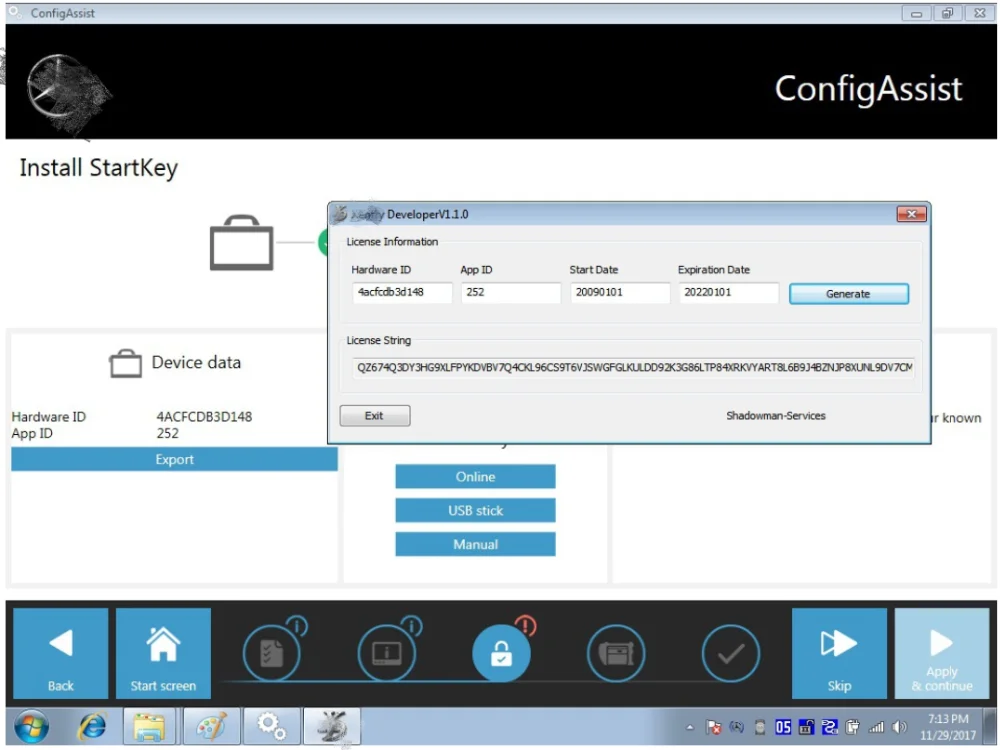Click the Device data heading
This screenshot has height=750, width=1000.
coord(196,362)
